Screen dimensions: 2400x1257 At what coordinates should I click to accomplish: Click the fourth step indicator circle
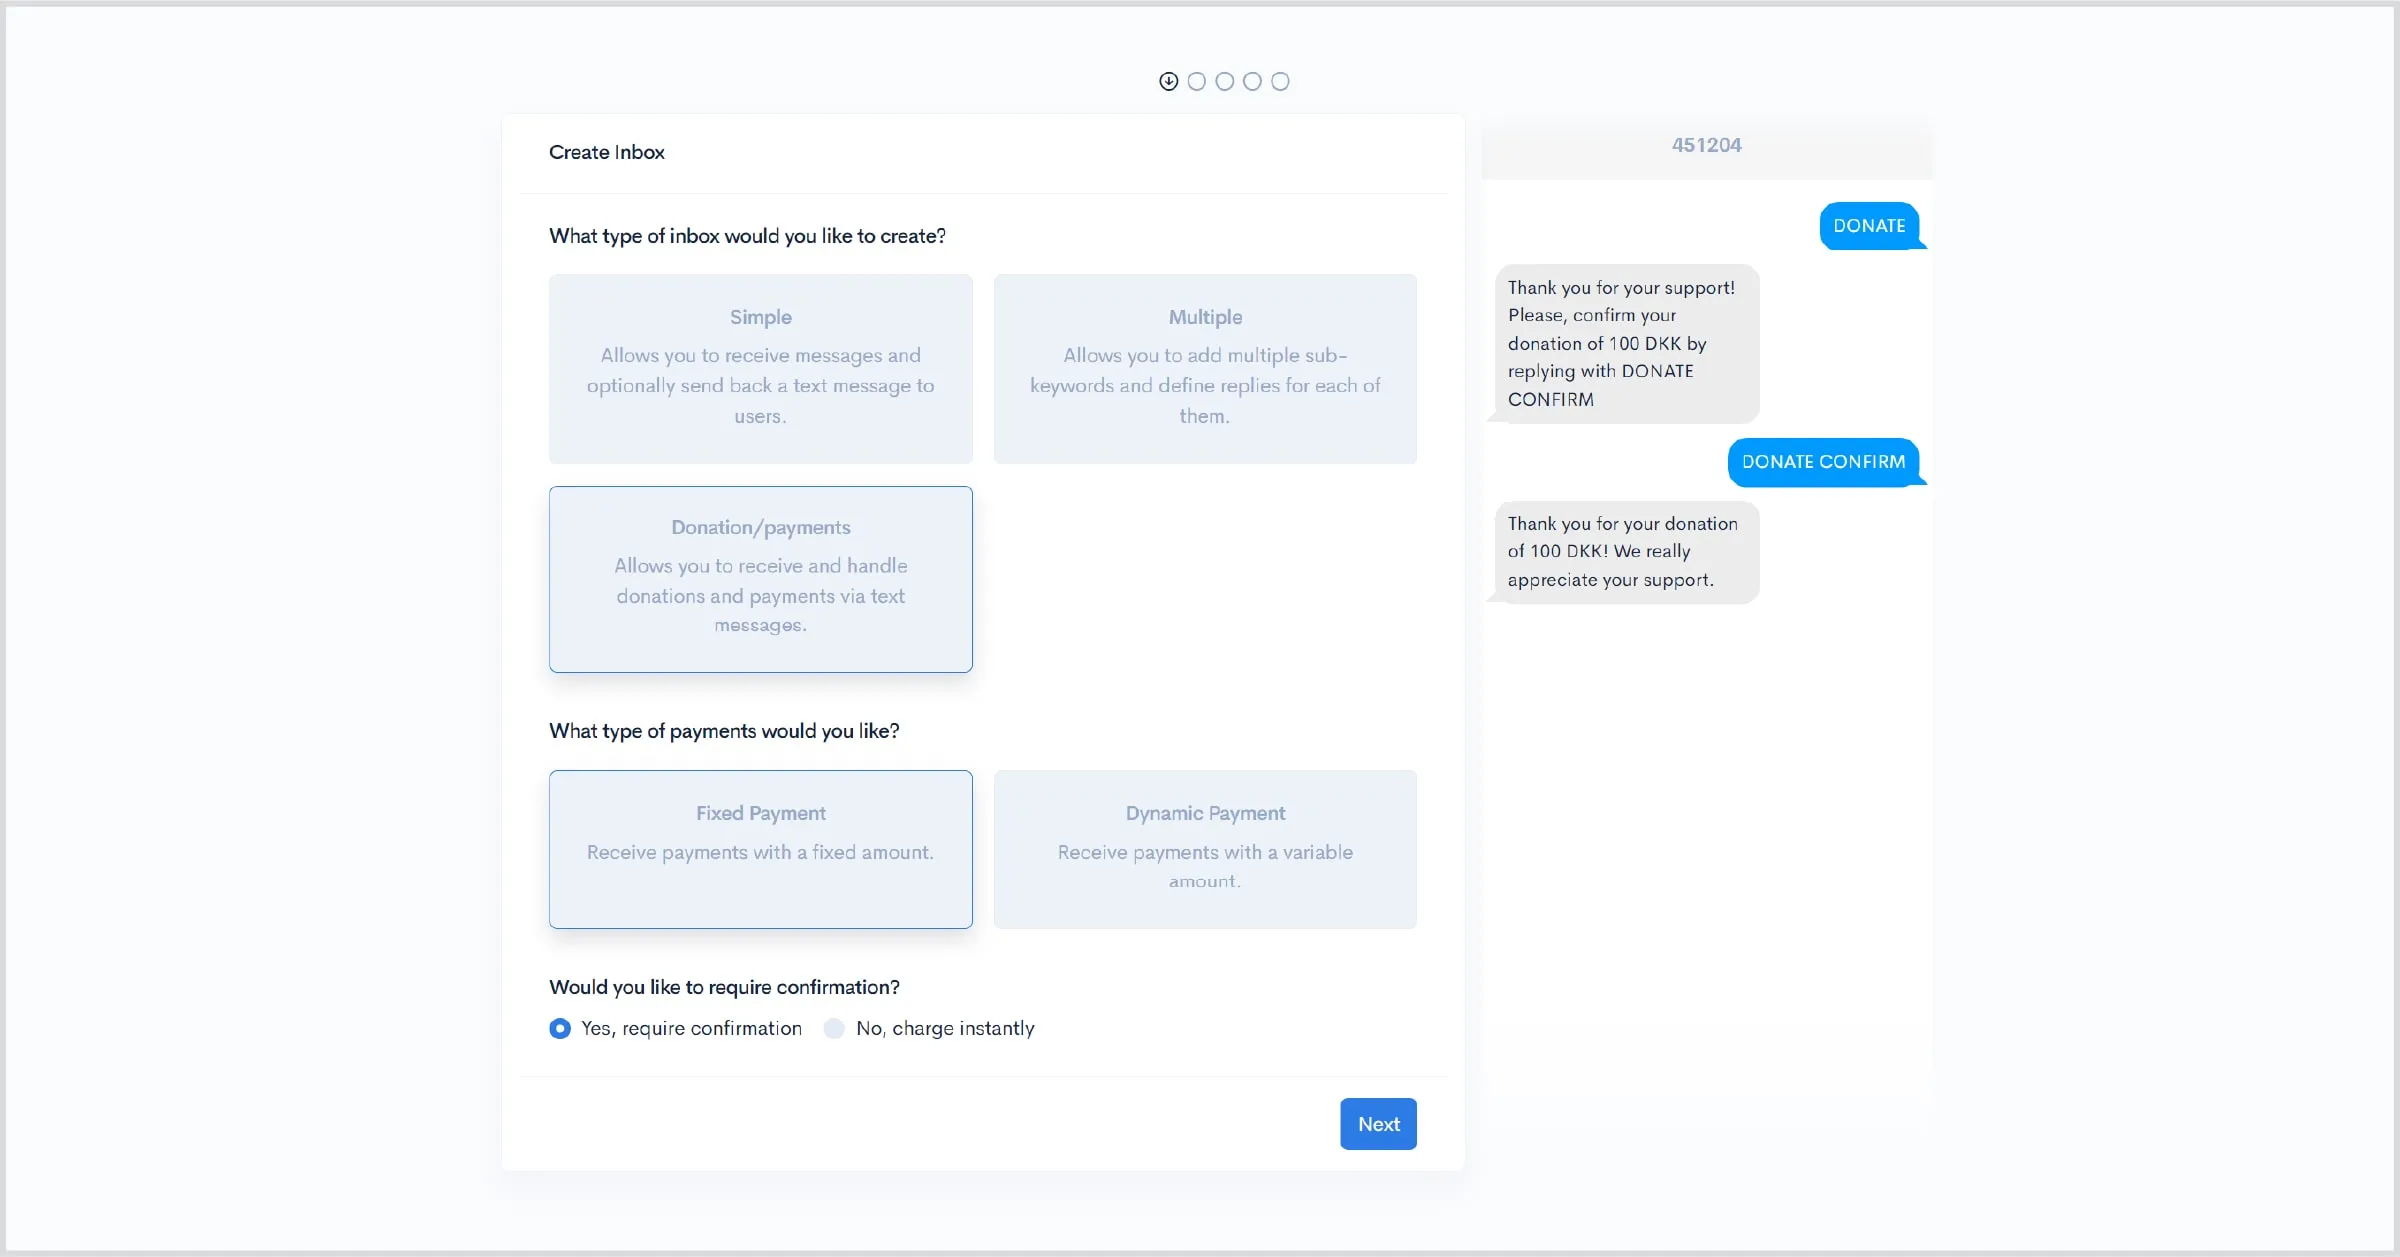click(1252, 82)
